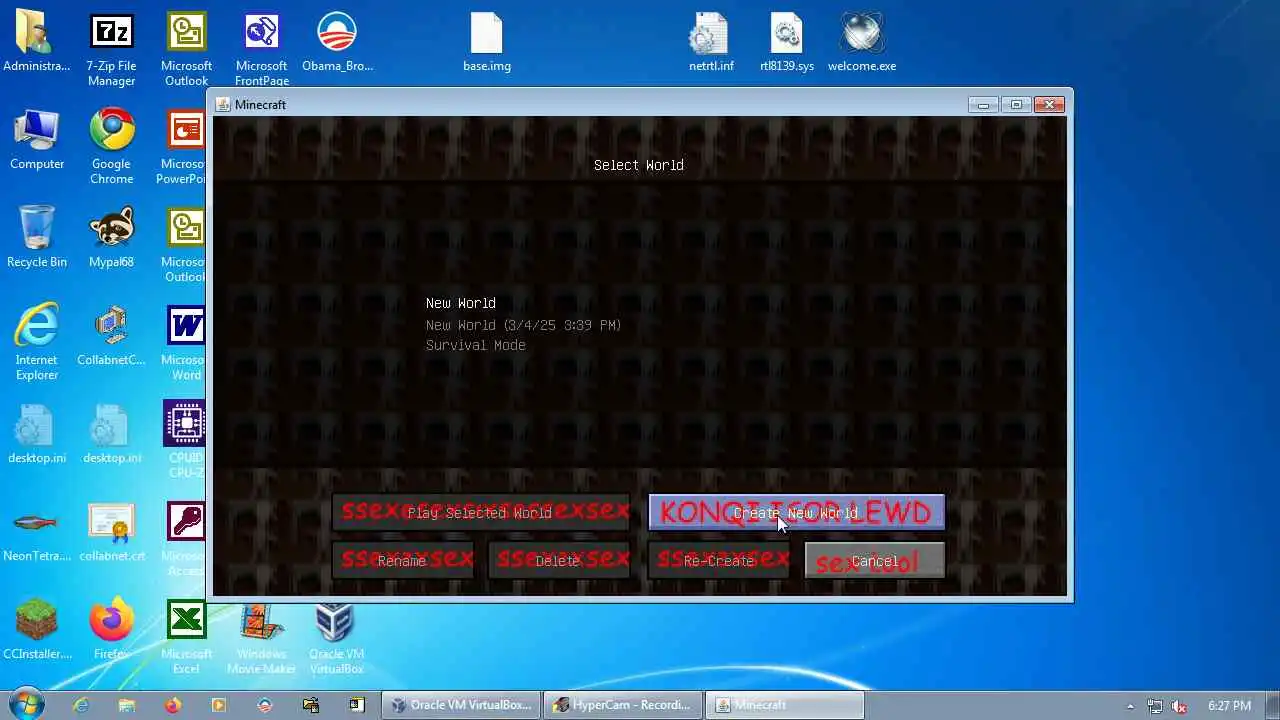Select the Obama_Bro... desktop icon

click(x=337, y=42)
